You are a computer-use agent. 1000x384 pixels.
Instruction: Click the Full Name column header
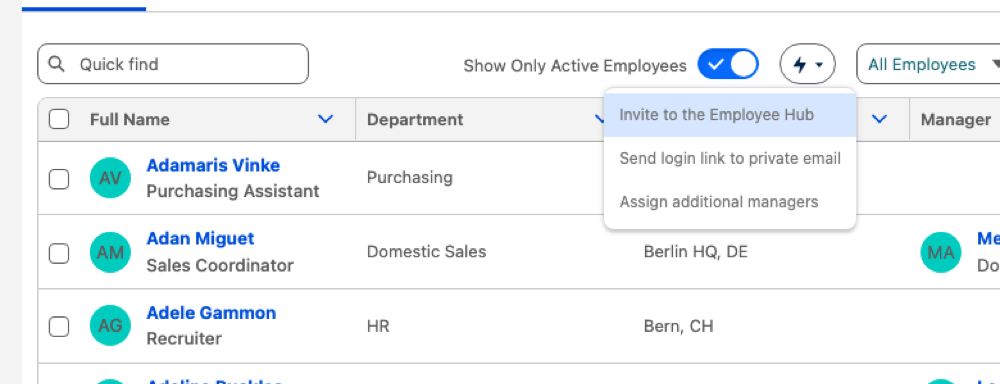129,119
